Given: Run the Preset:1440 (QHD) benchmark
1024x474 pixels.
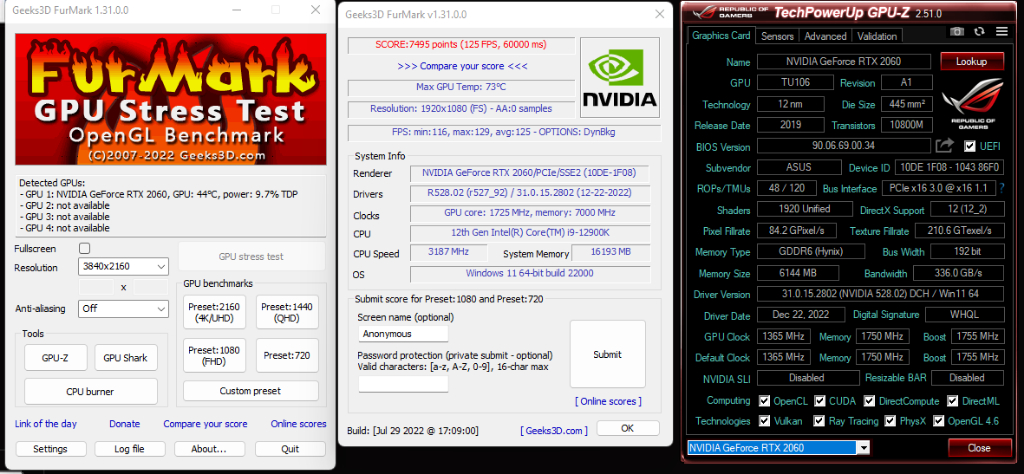Looking at the screenshot, I should pos(287,312).
